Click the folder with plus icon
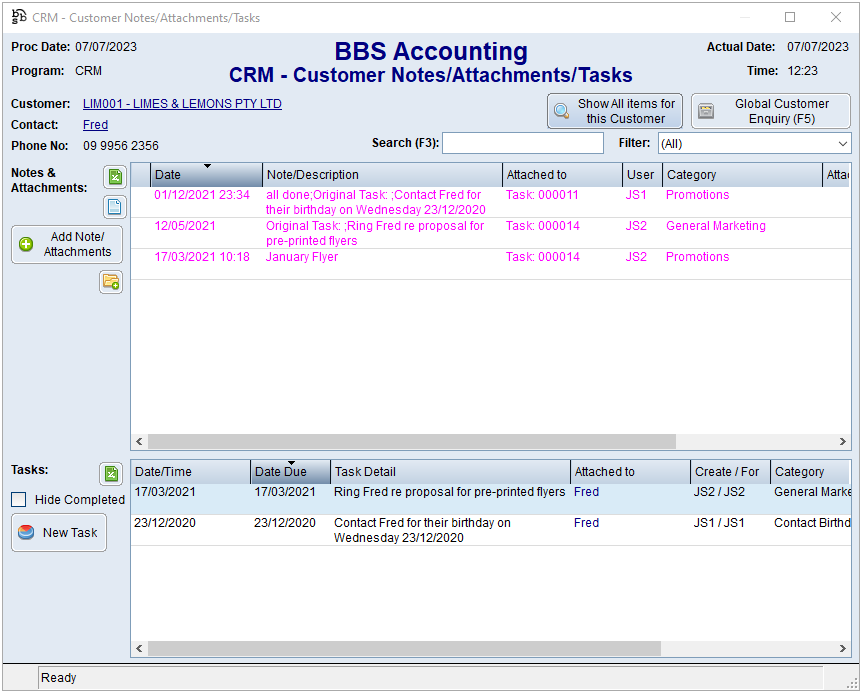Screen dimensions: 862x694 (110, 283)
